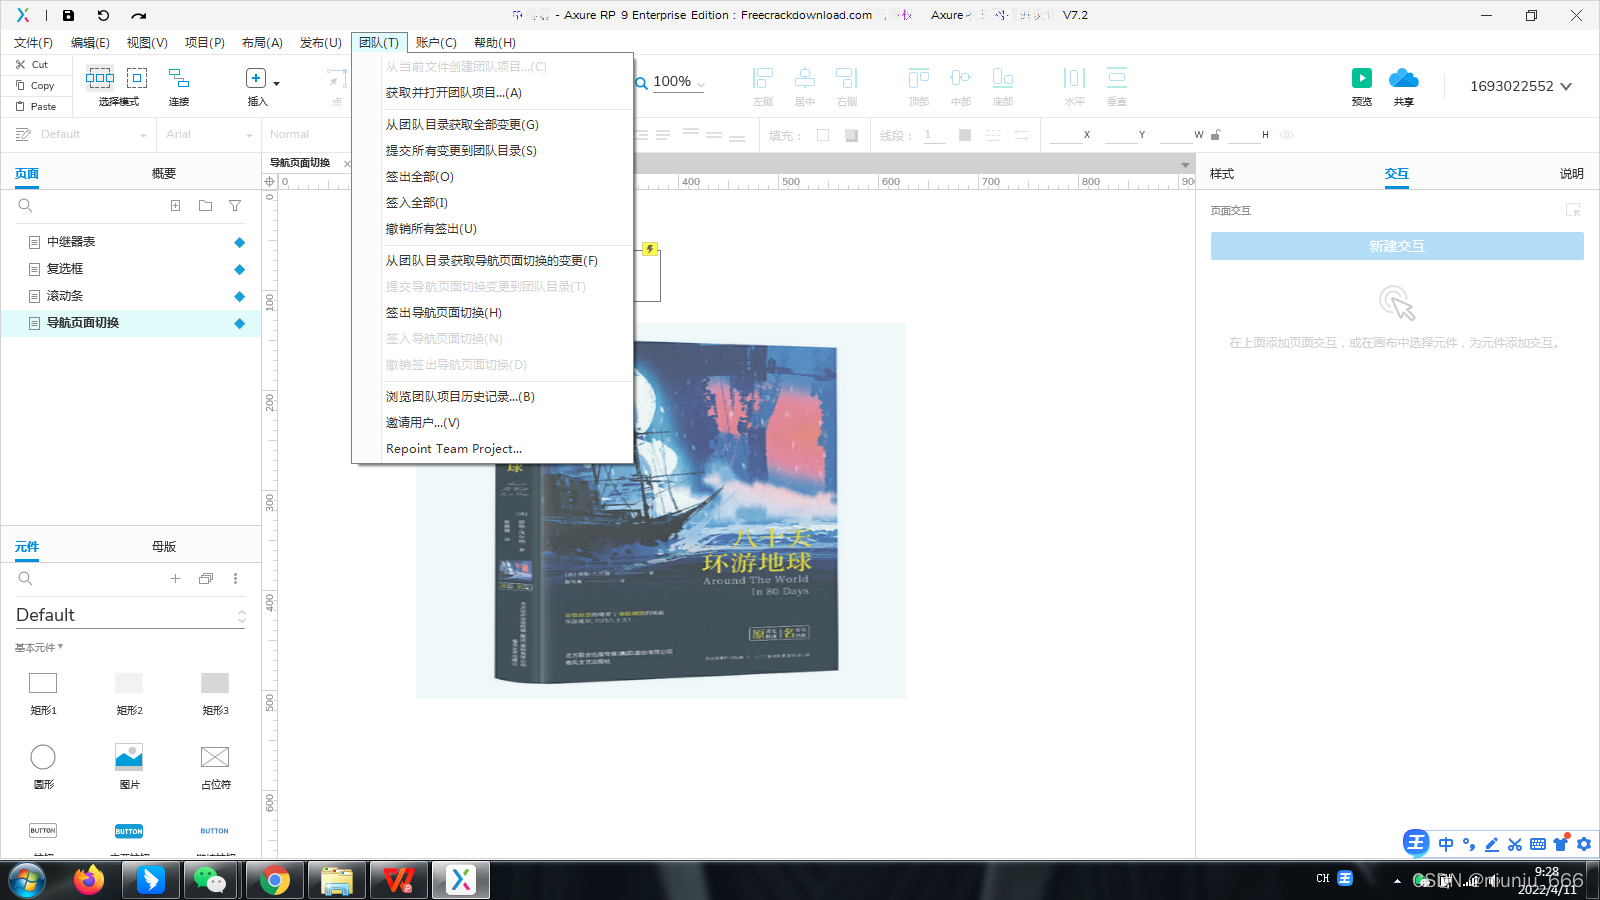The image size is (1600, 900).
Task: Switch to the 说明 notes tab
Action: click(x=1571, y=173)
